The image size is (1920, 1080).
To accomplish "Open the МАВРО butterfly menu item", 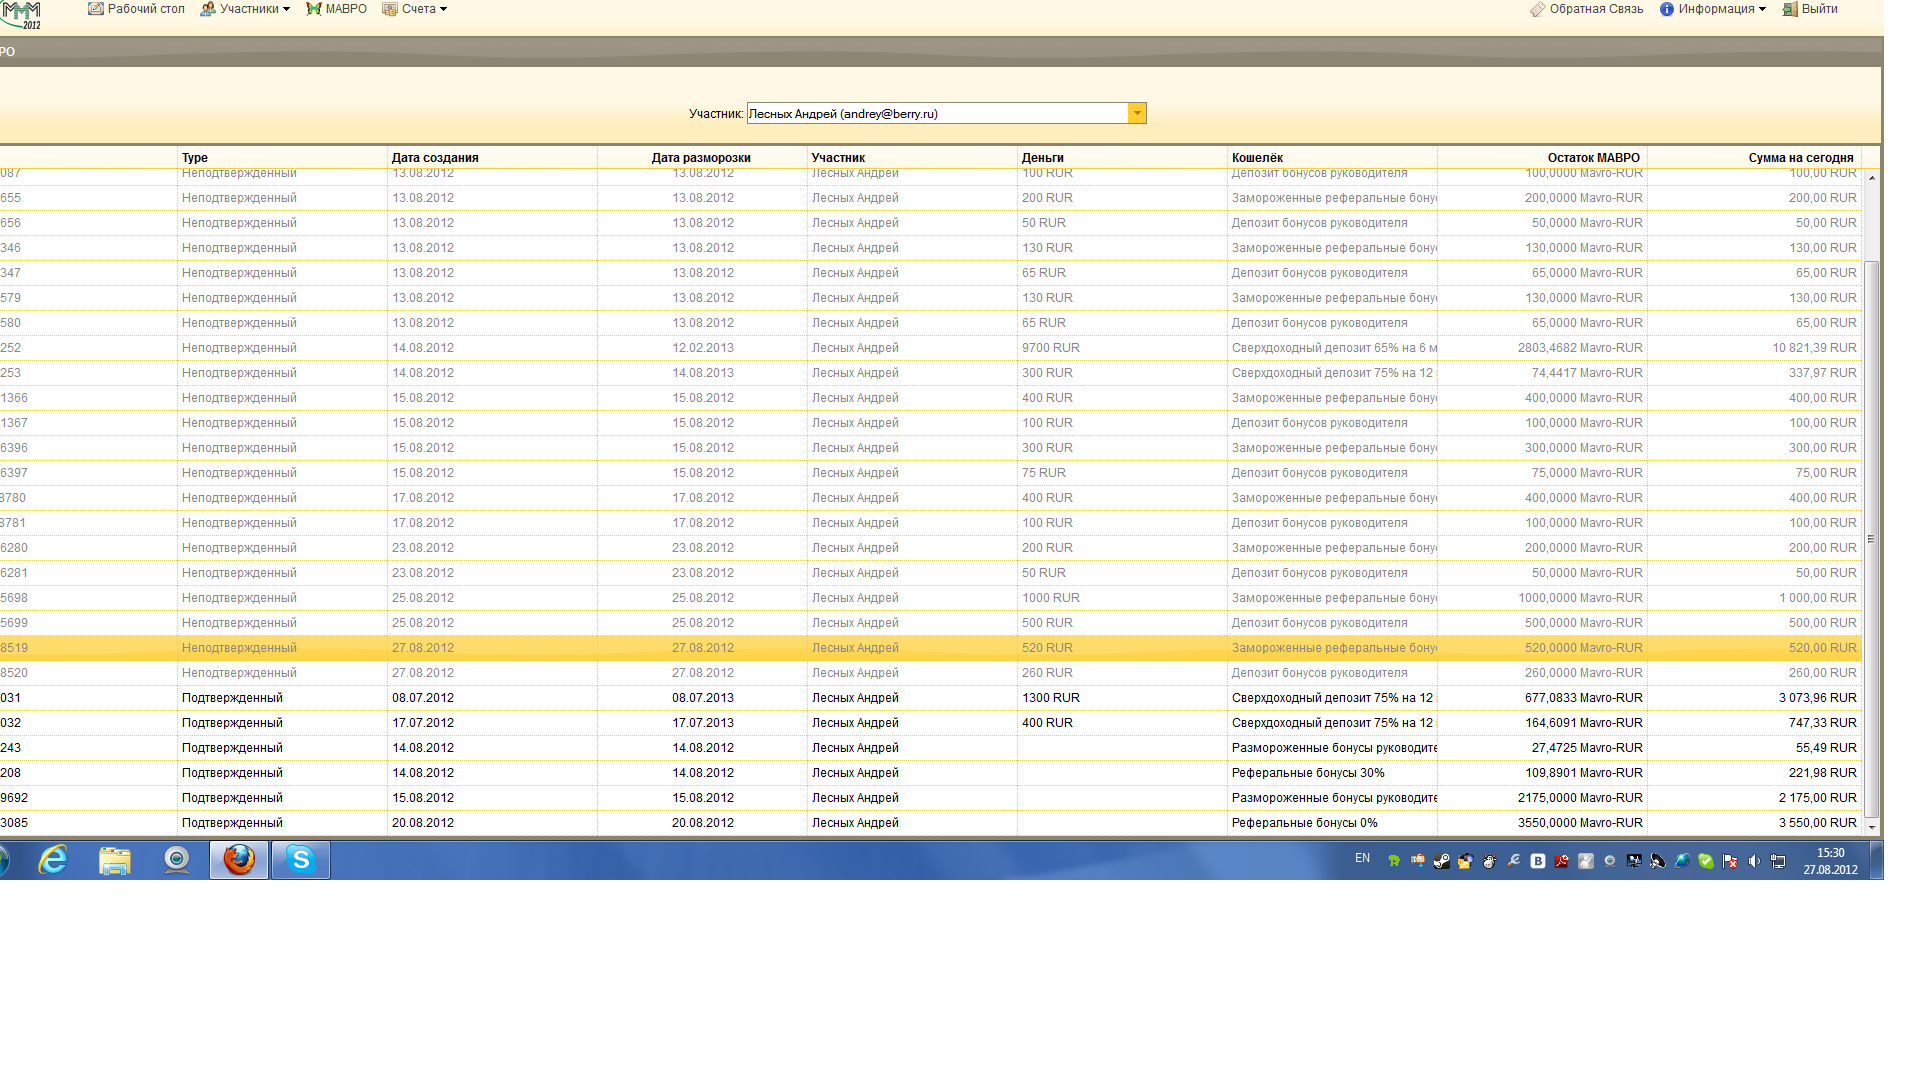I will pos(336,9).
